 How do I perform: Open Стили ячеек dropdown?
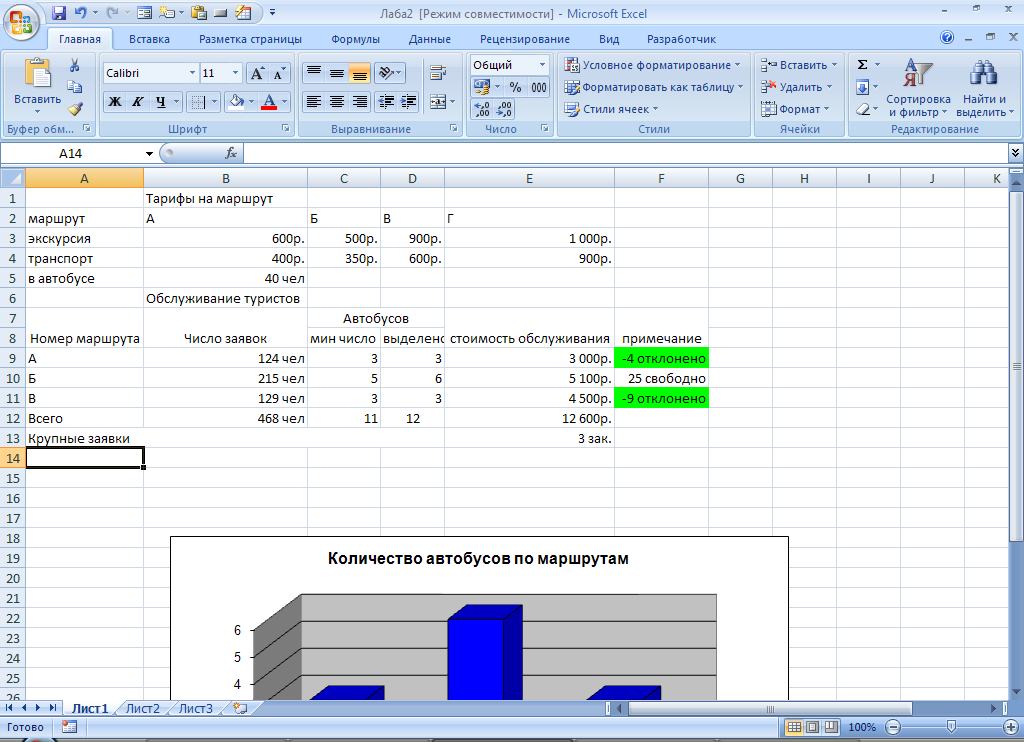click(611, 109)
